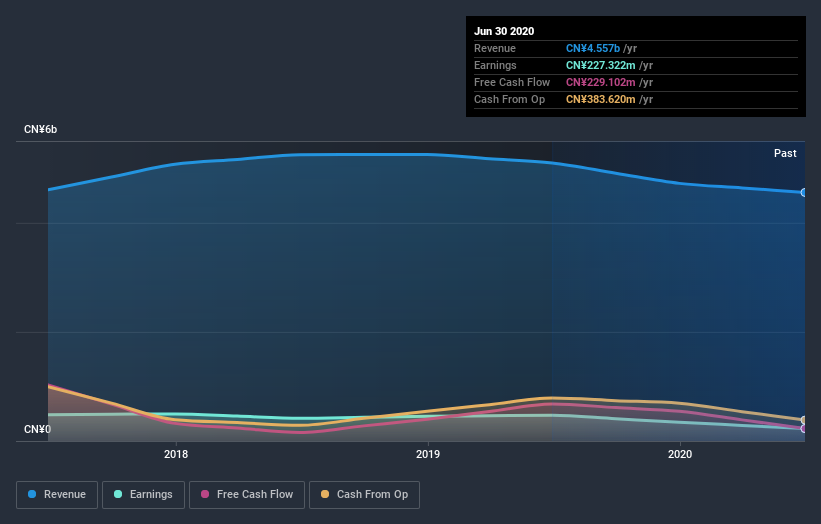Screen dimensions: 821x524
Task: Click the 2018 x-axis label
Action: click(176, 454)
